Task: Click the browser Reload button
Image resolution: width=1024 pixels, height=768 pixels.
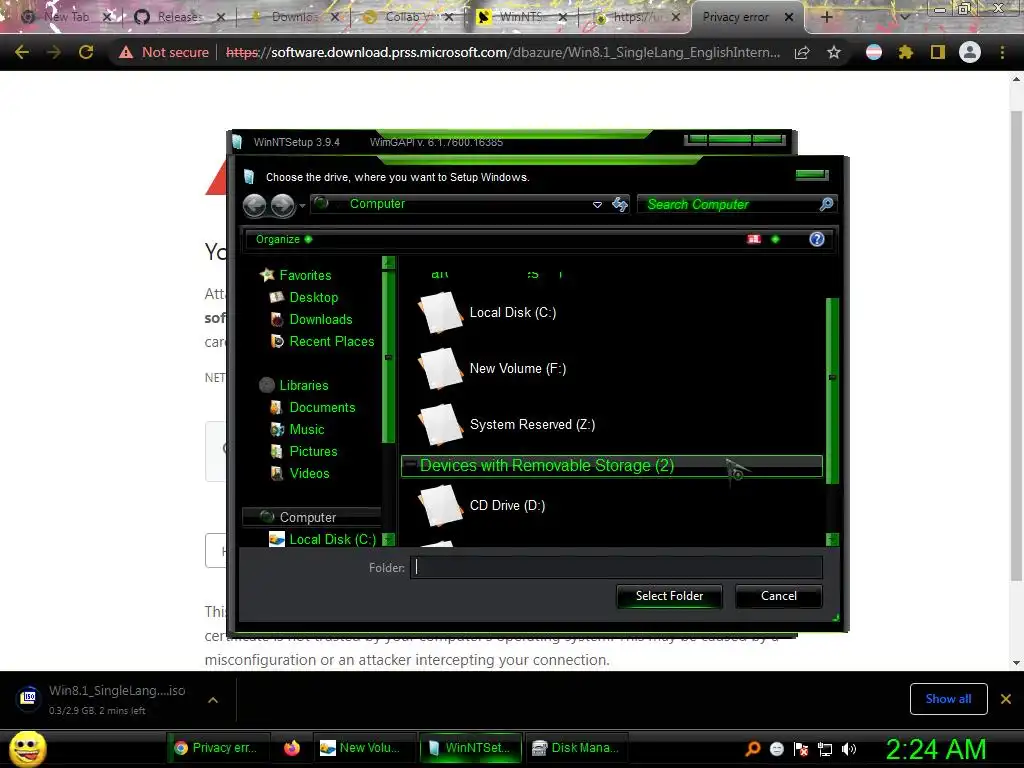Action: 86,52
